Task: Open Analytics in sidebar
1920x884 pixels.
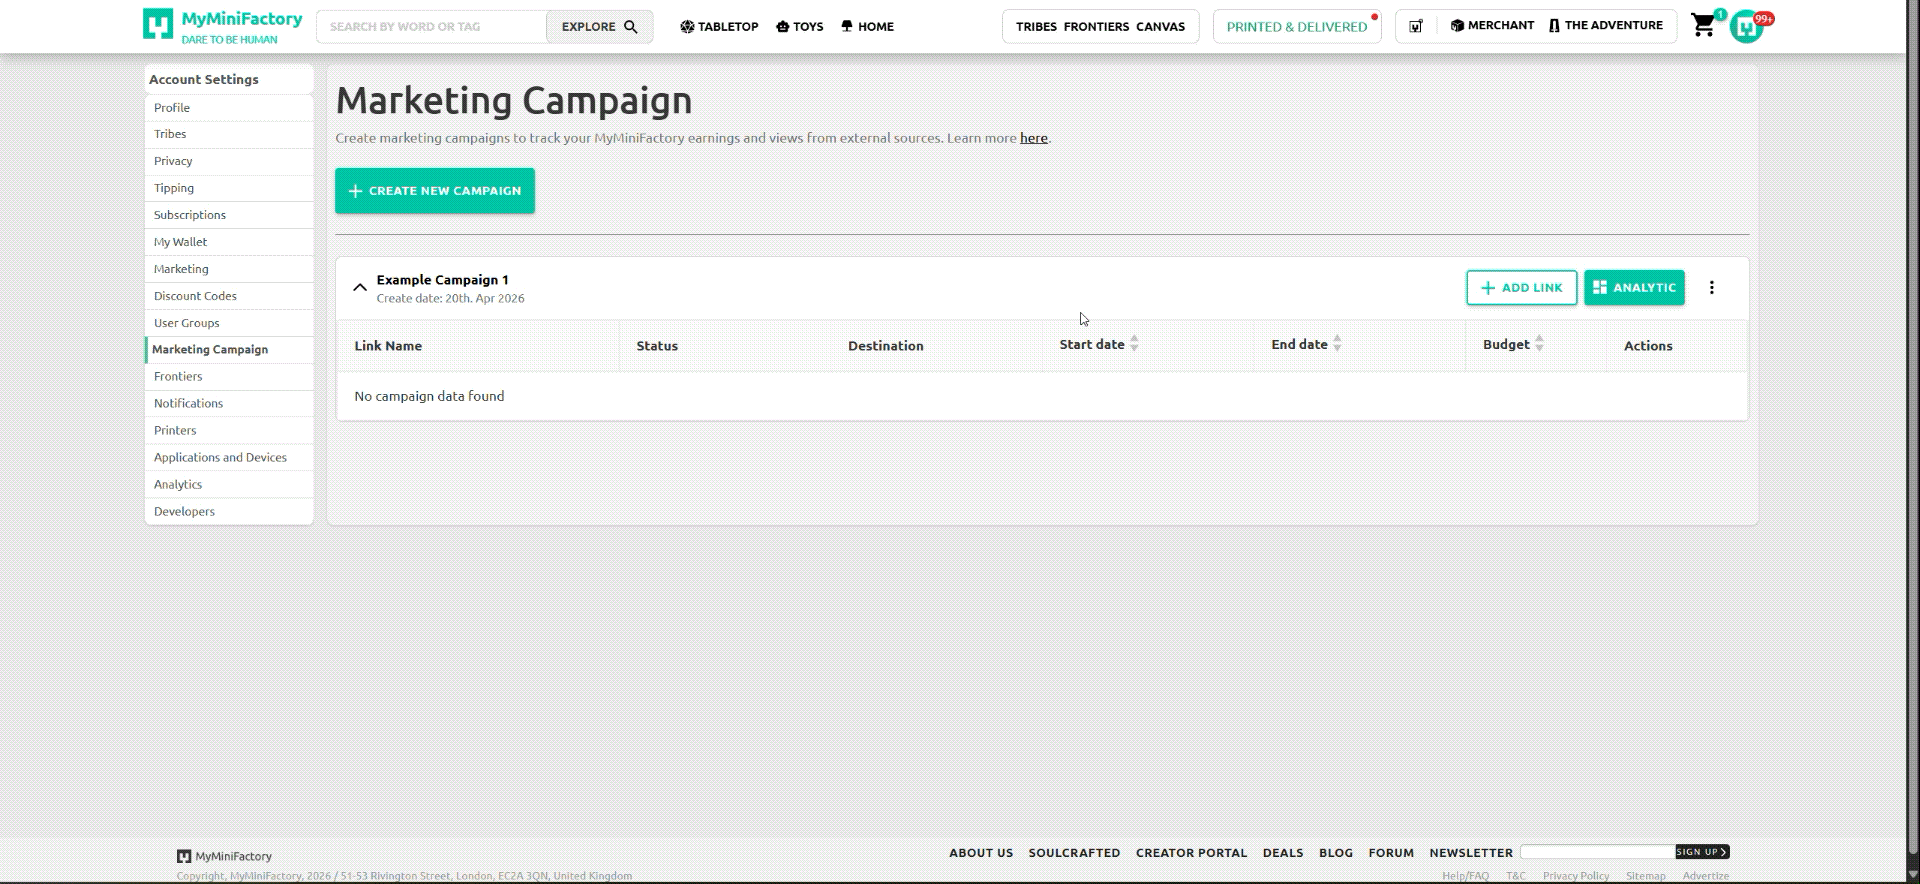Action: point(229,485)
